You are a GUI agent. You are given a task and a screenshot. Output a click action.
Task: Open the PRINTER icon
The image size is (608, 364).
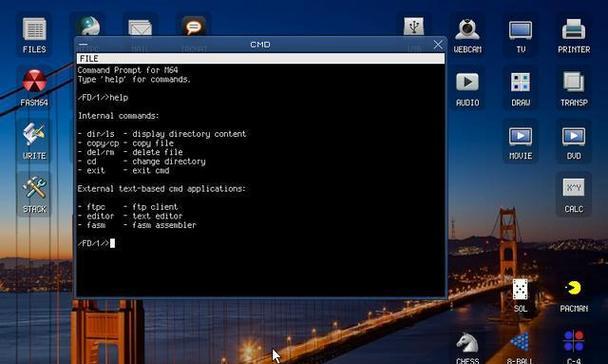click(573, 35)
